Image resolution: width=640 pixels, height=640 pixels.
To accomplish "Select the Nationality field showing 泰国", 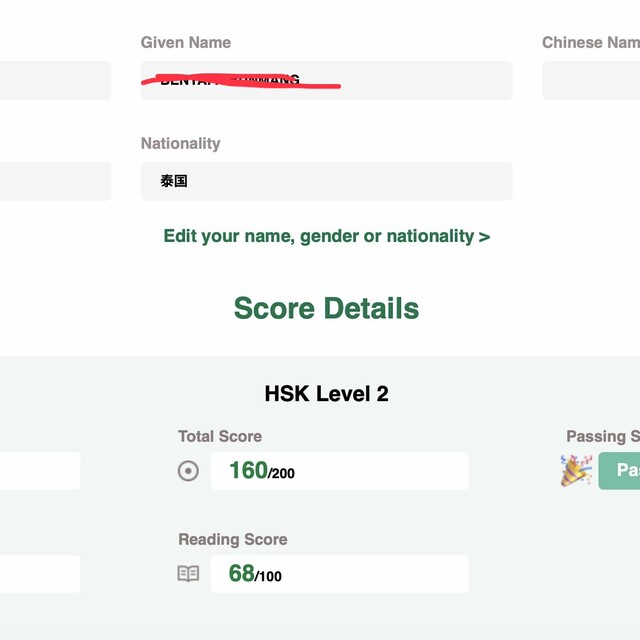I will (326, 181).
